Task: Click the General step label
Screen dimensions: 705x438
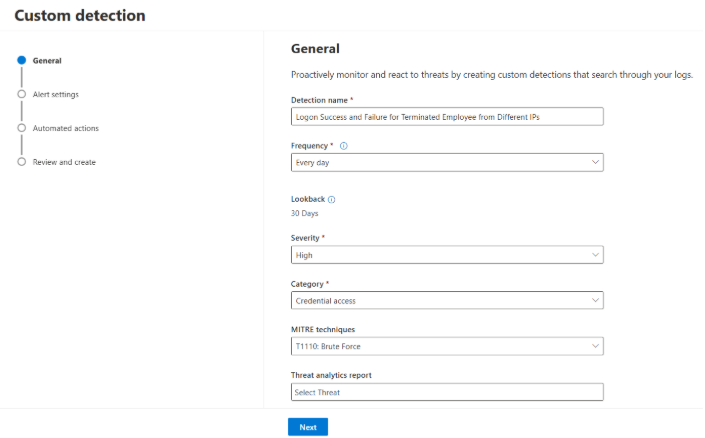Action: point(47,61)
